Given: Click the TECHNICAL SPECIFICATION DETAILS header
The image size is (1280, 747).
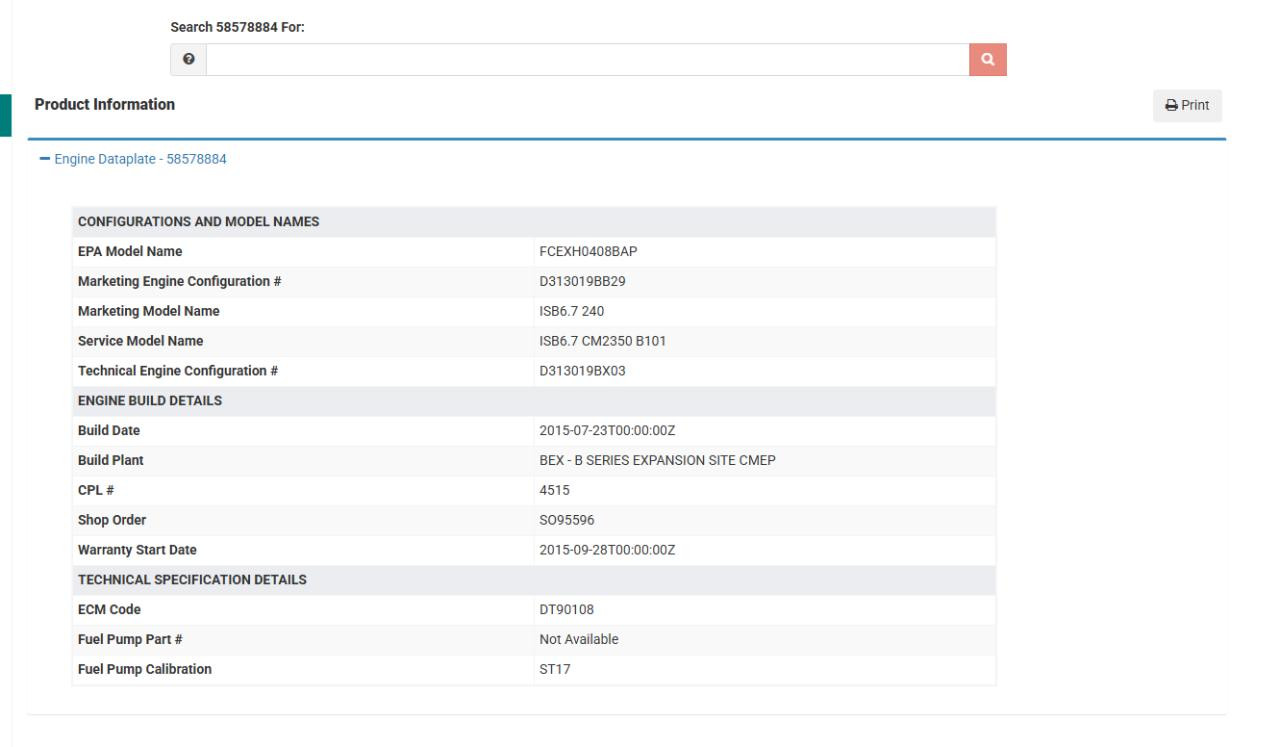Looking at the screenshot, I should click(192, 580).
